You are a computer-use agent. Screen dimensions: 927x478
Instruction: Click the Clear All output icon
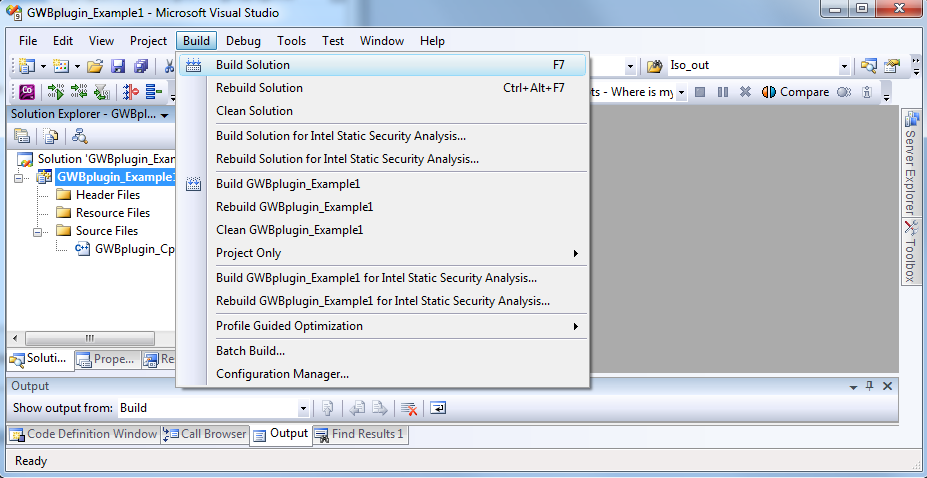coord(409,408)
